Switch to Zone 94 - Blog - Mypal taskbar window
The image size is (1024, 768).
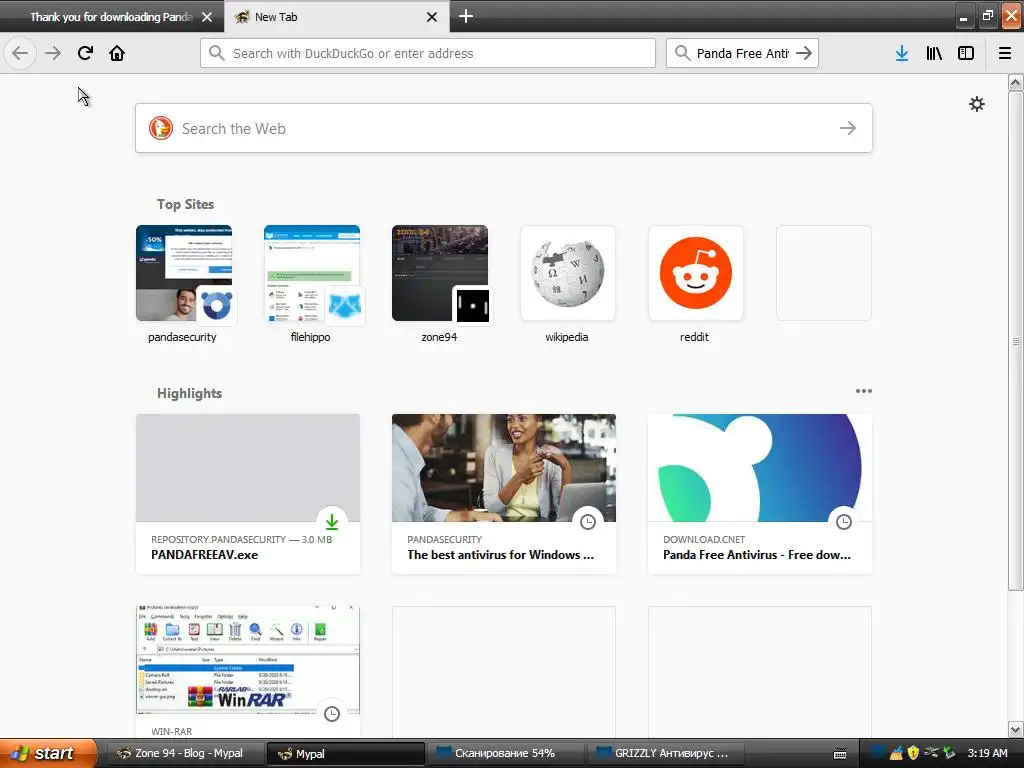pos(184,753)
